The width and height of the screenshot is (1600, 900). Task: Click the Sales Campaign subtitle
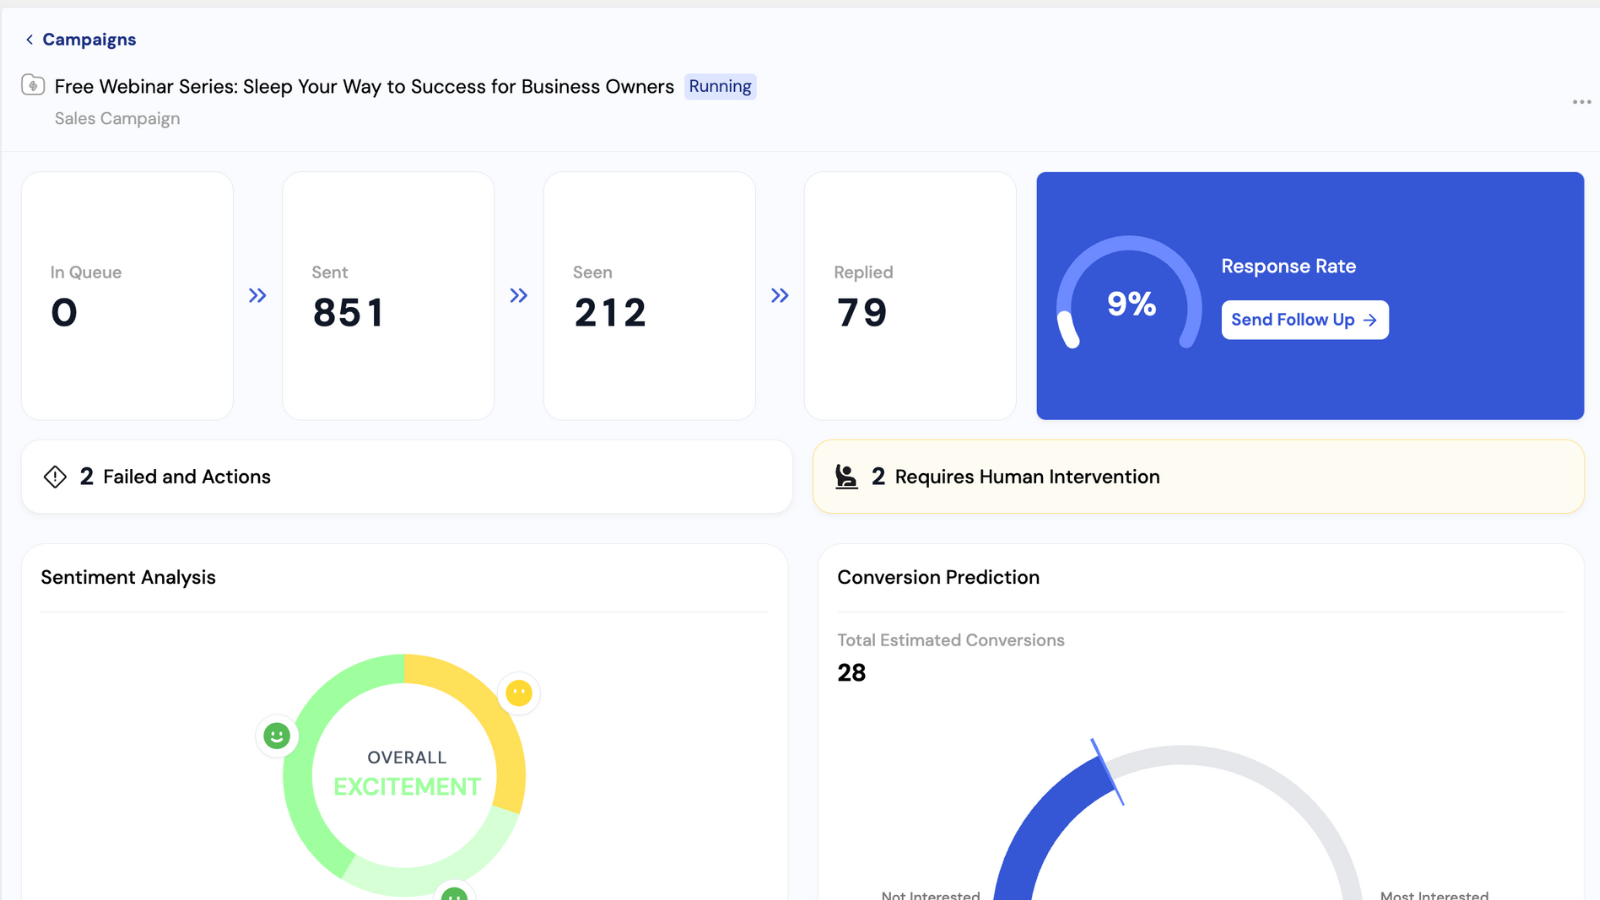click(x=117, y=119)
